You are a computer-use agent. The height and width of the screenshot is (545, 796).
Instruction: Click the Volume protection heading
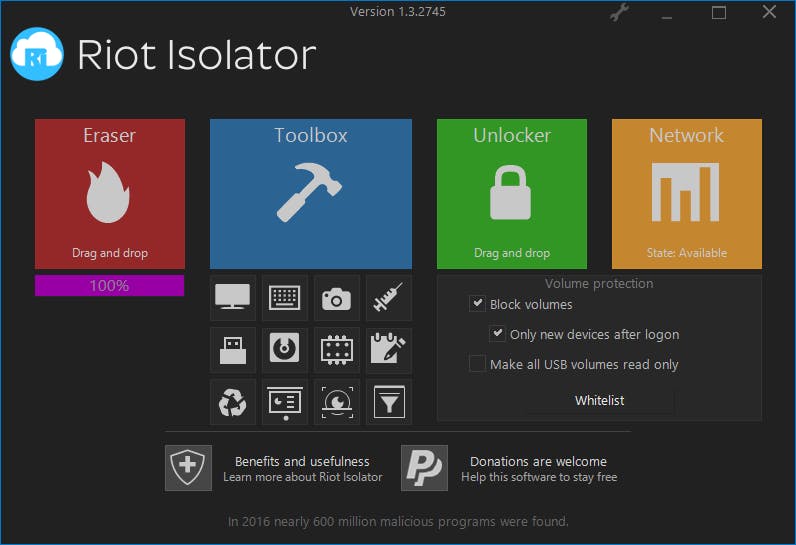coord(599,283)
